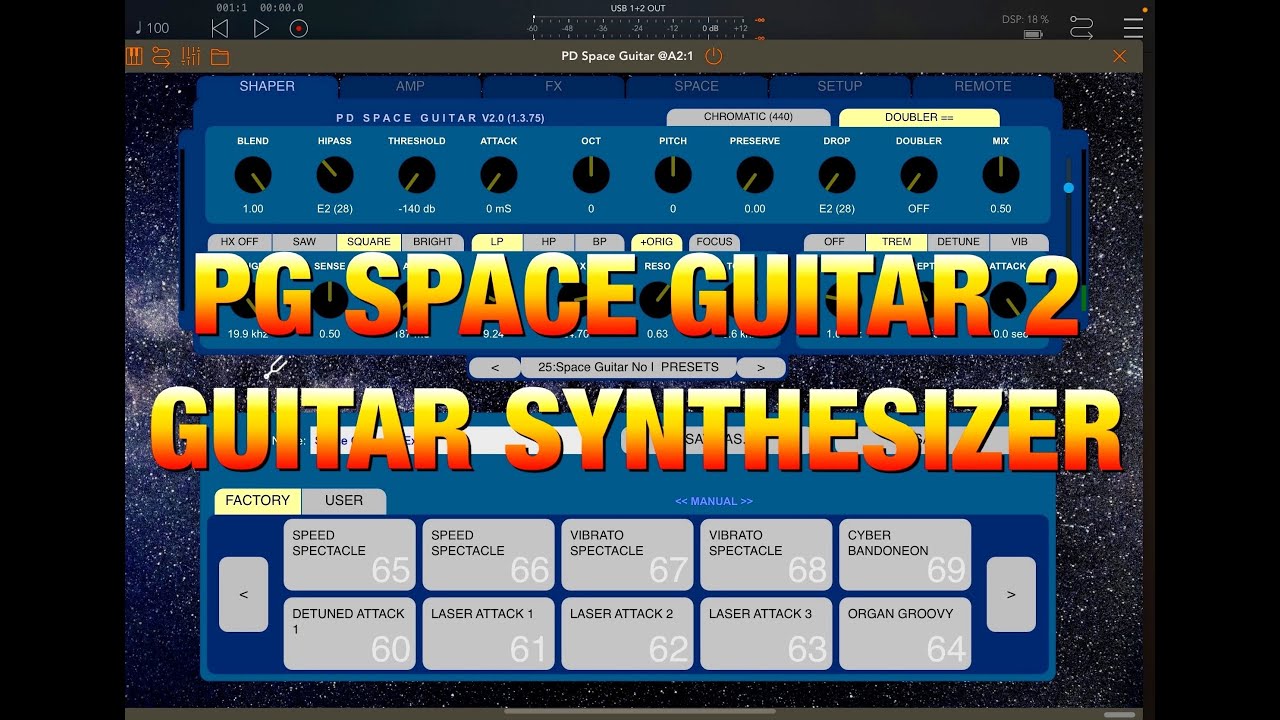Click the OCT knob
The width and height of the screenshot is (1280, 720).
pyautogui.click(x=591, y=175)
